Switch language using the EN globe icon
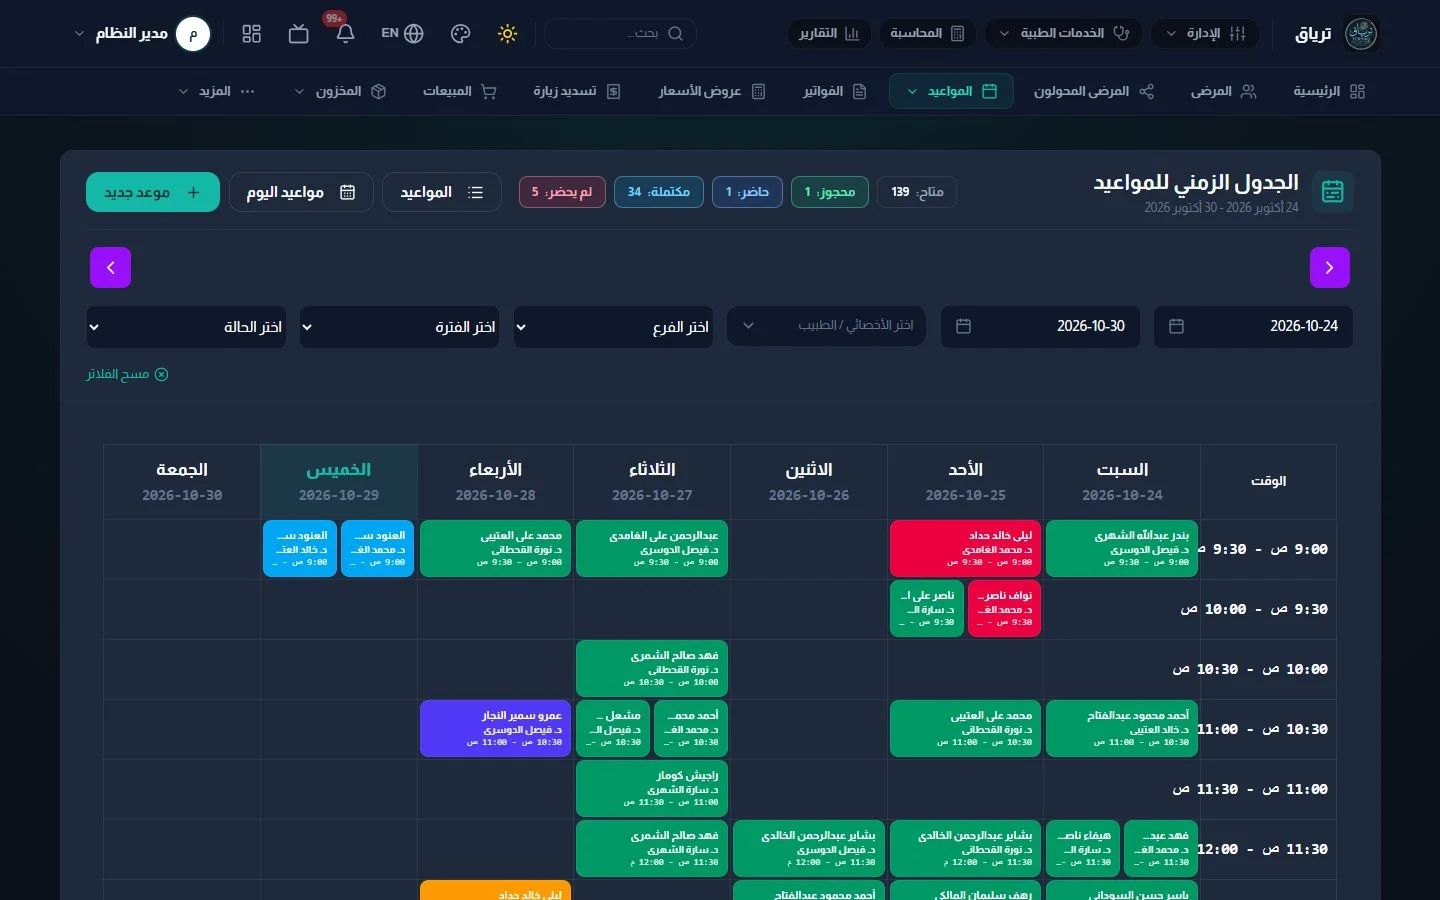 [x=403, y=34]
